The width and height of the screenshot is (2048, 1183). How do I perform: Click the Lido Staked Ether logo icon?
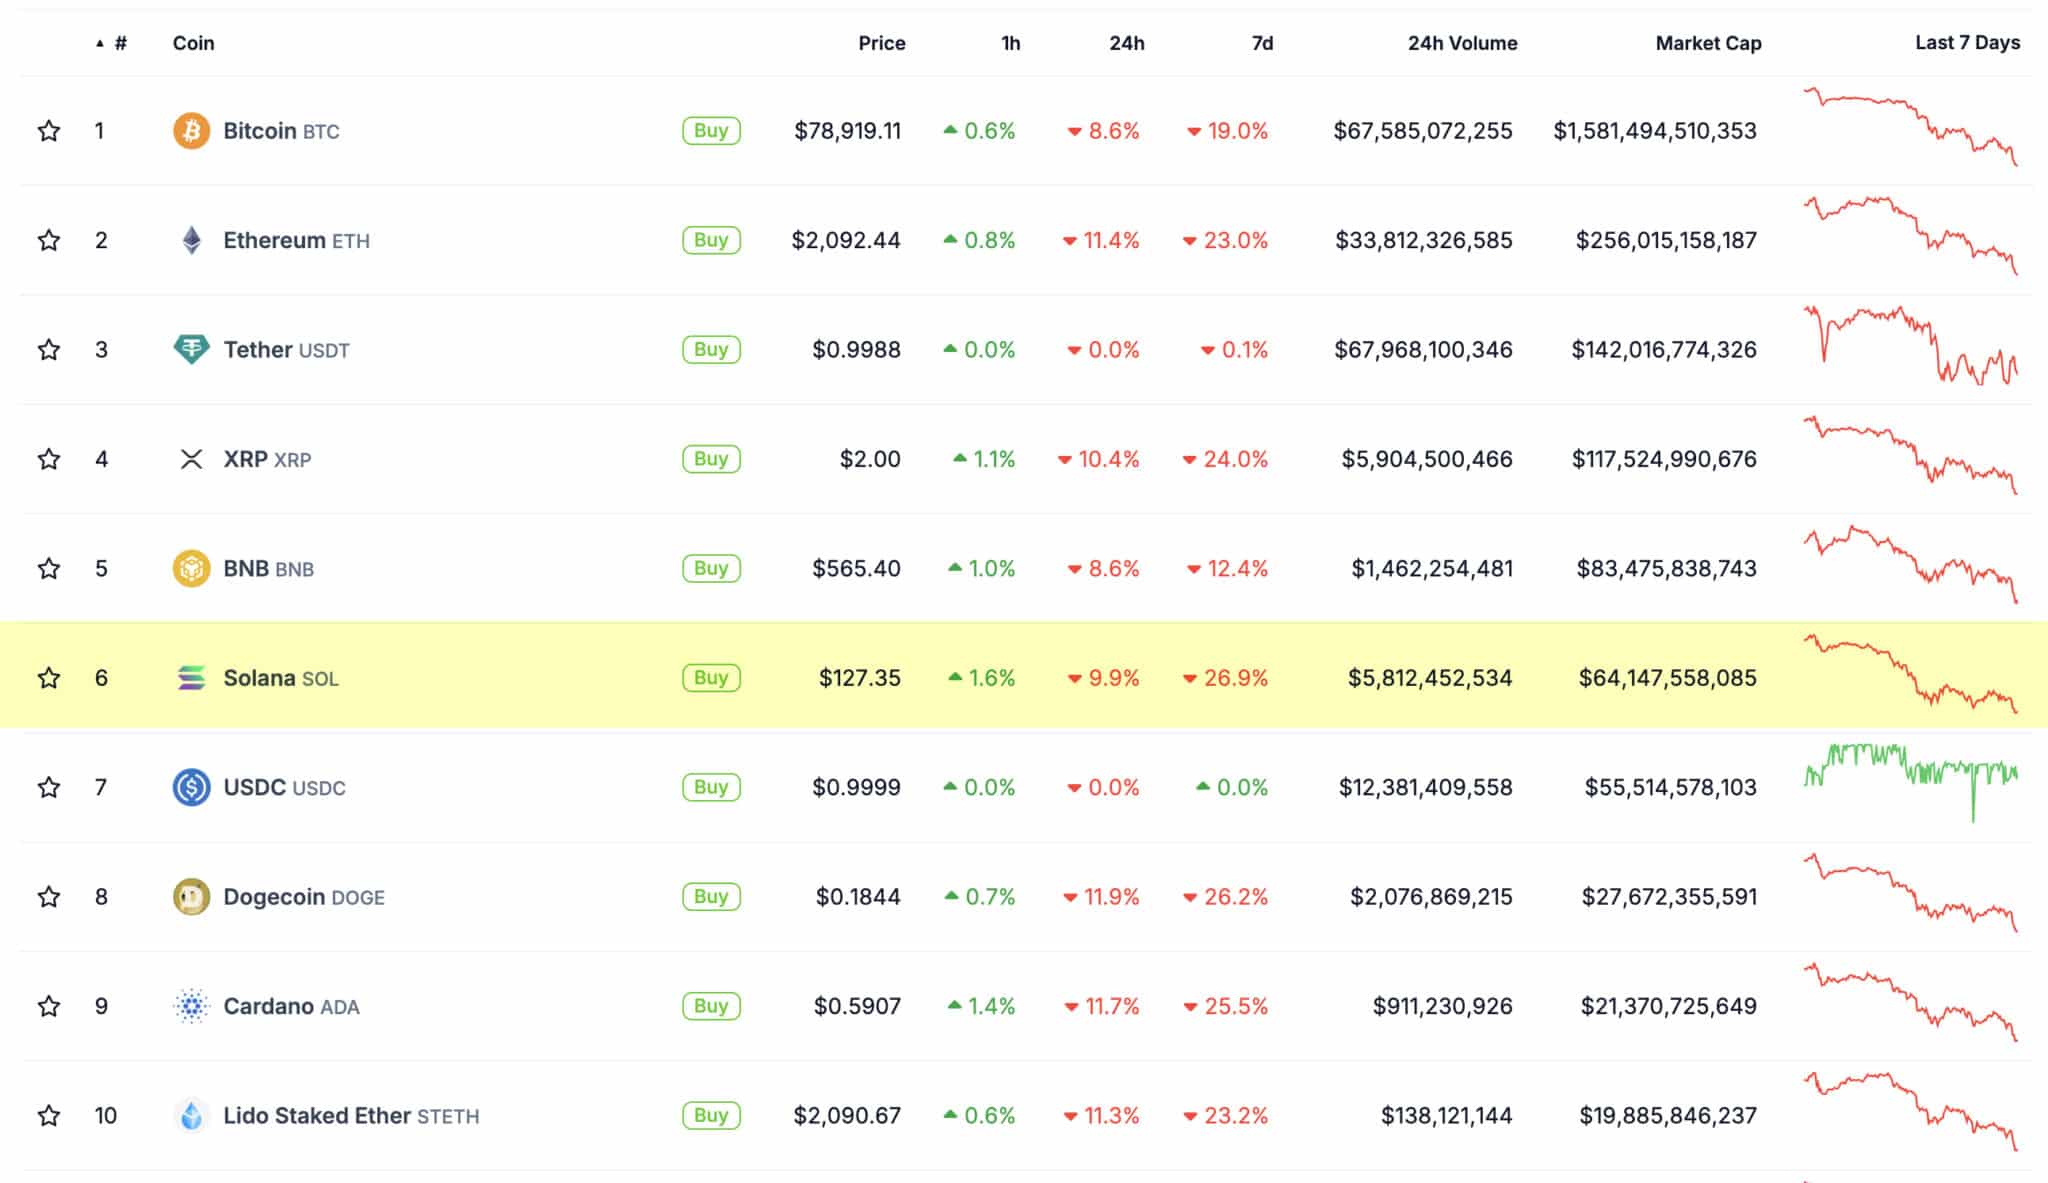191,1115
